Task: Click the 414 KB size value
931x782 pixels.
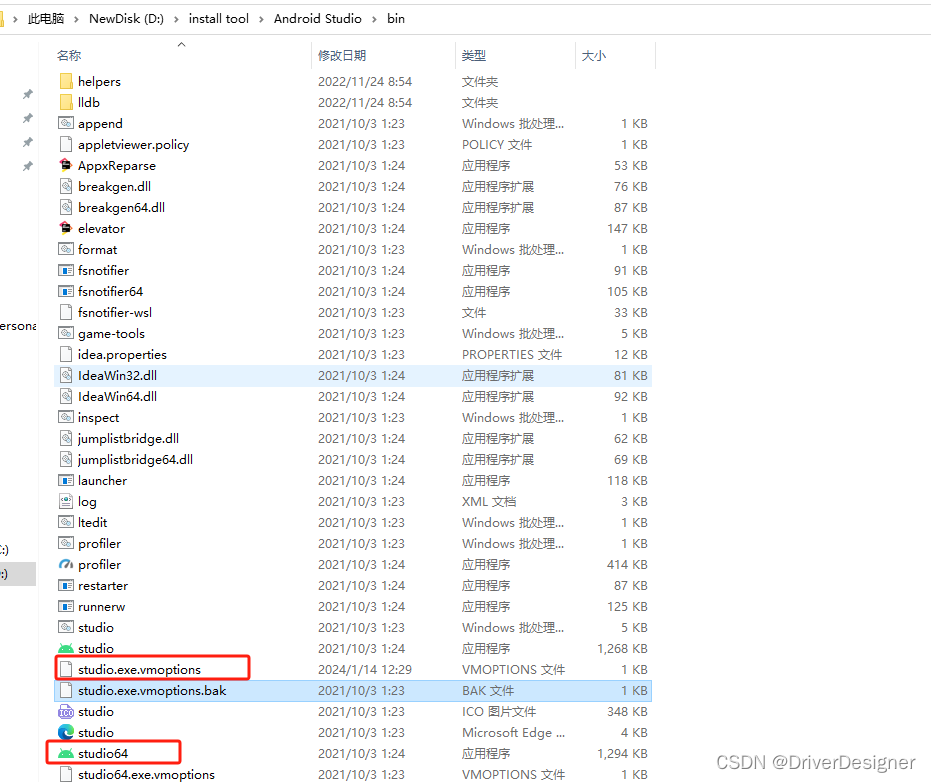Action: 627,564
